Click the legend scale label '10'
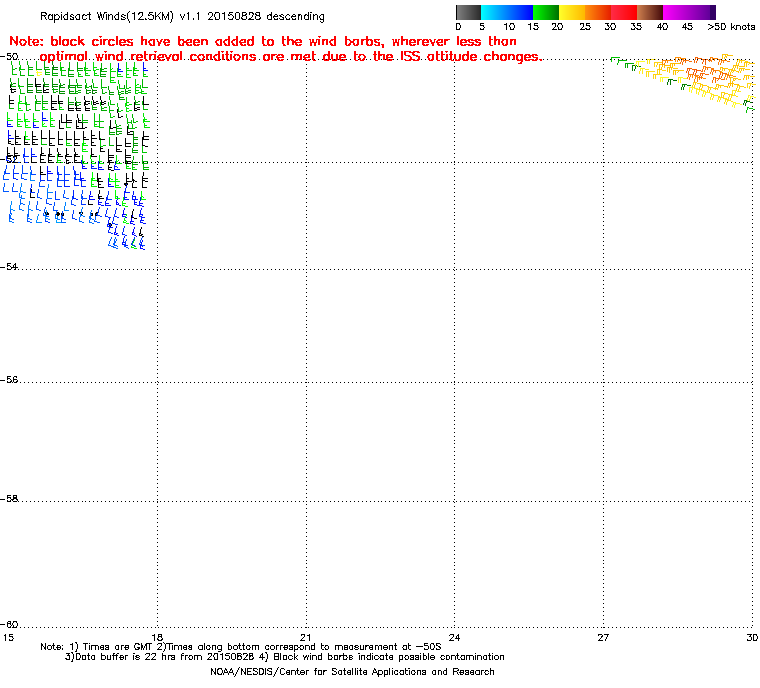 coord(509,27)
